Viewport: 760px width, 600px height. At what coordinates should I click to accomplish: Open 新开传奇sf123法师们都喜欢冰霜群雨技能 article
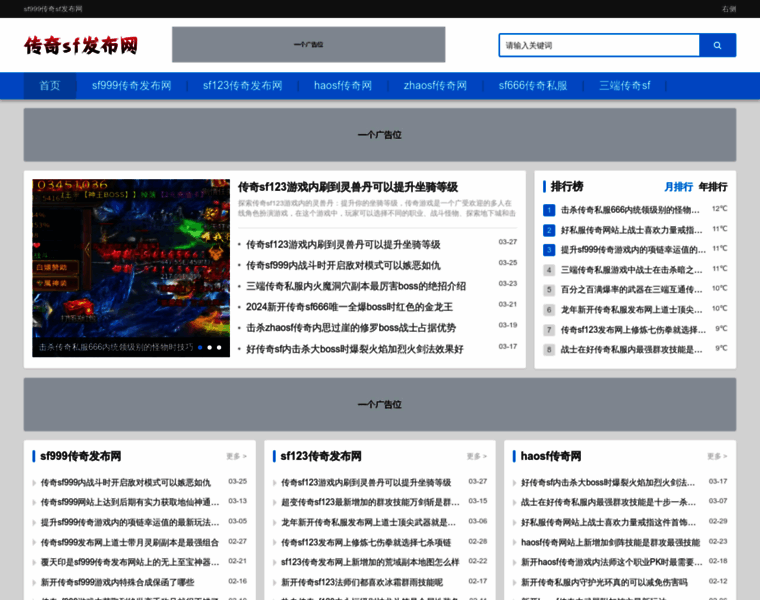(x=362, y=582)
